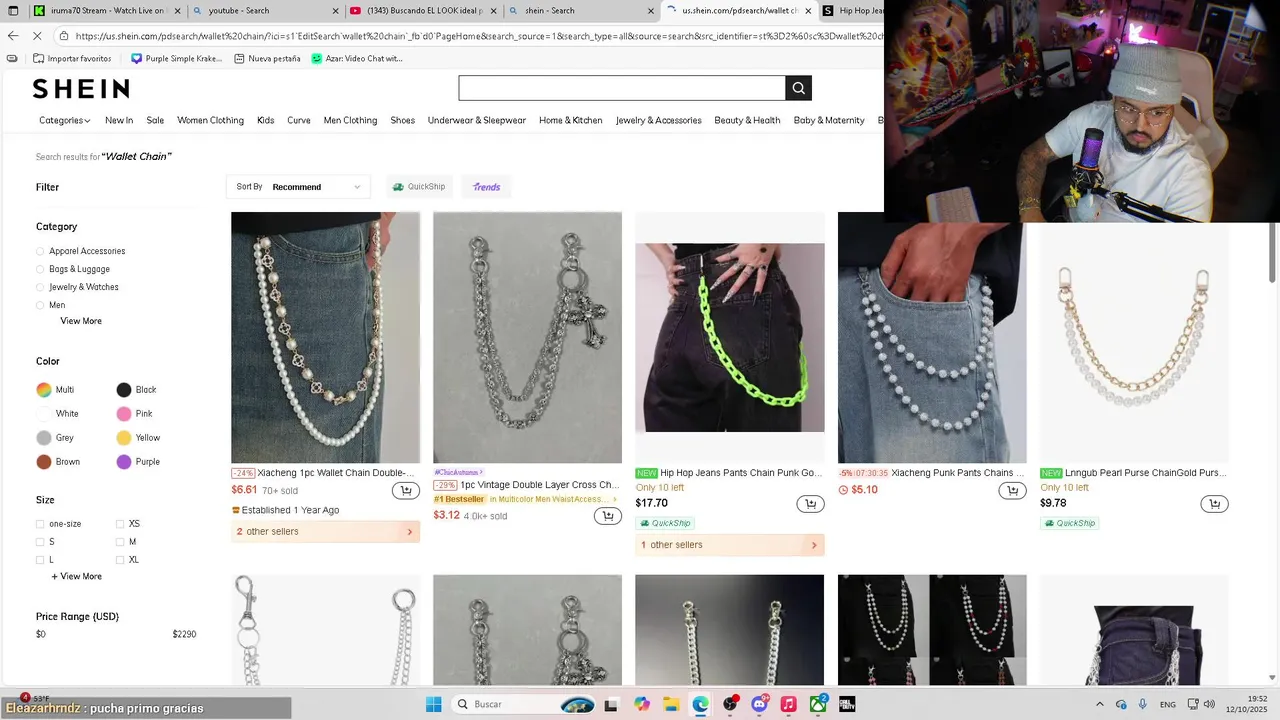Expand 2 other sellers row
Image resolution: width=1280 pixels, height=720 pixels.
coord(325,532)
